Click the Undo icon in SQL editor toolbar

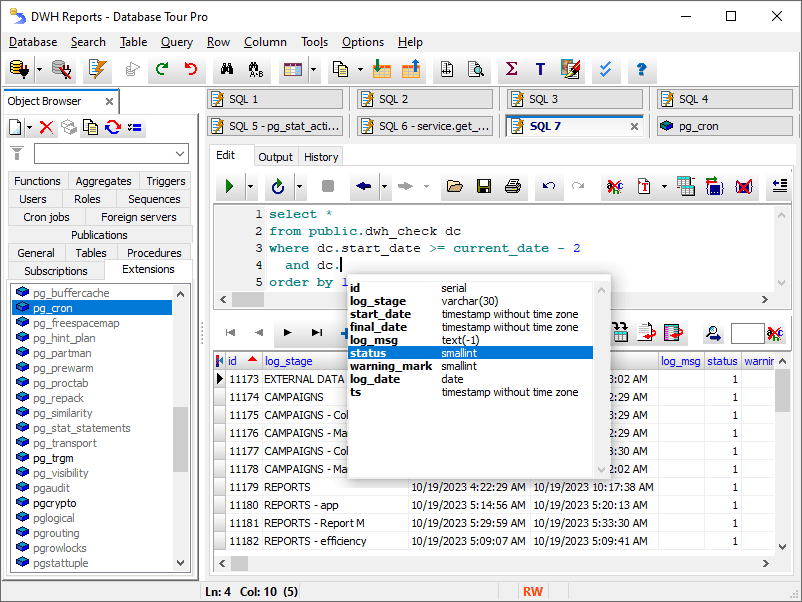(x=548, y=186)
